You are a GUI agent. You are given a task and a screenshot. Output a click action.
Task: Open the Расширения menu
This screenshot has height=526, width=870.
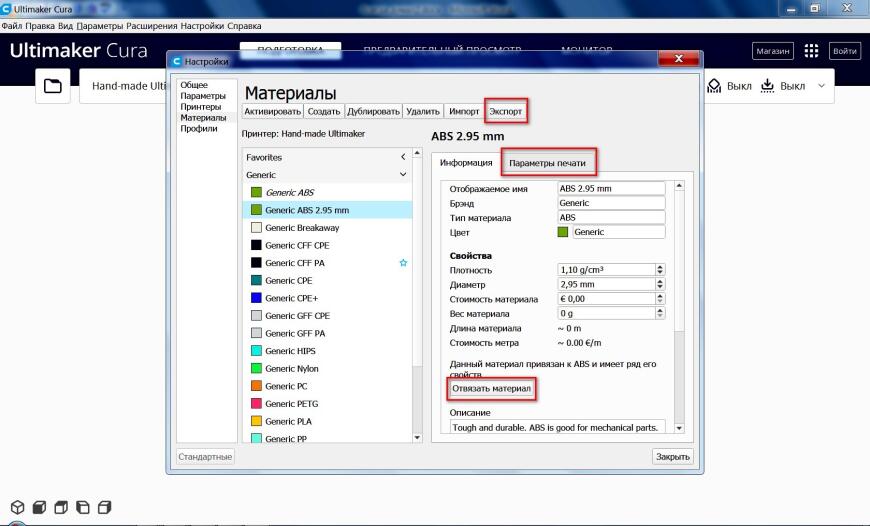(152, 26)
